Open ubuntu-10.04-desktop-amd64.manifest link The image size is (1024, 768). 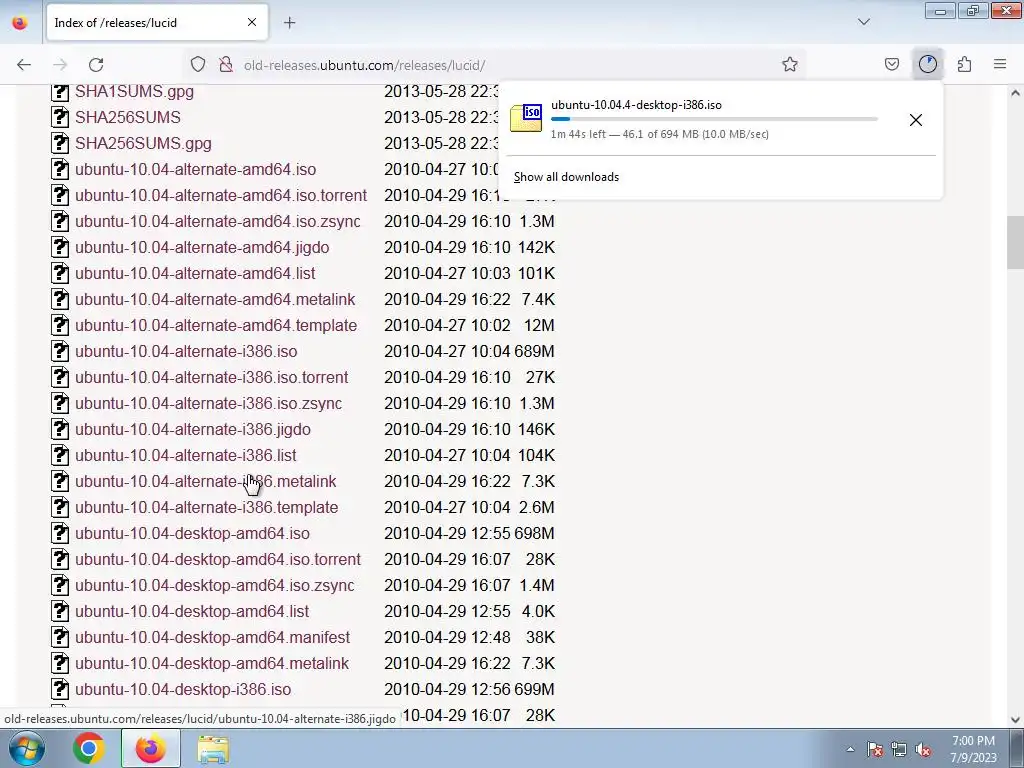click(212, 637)
